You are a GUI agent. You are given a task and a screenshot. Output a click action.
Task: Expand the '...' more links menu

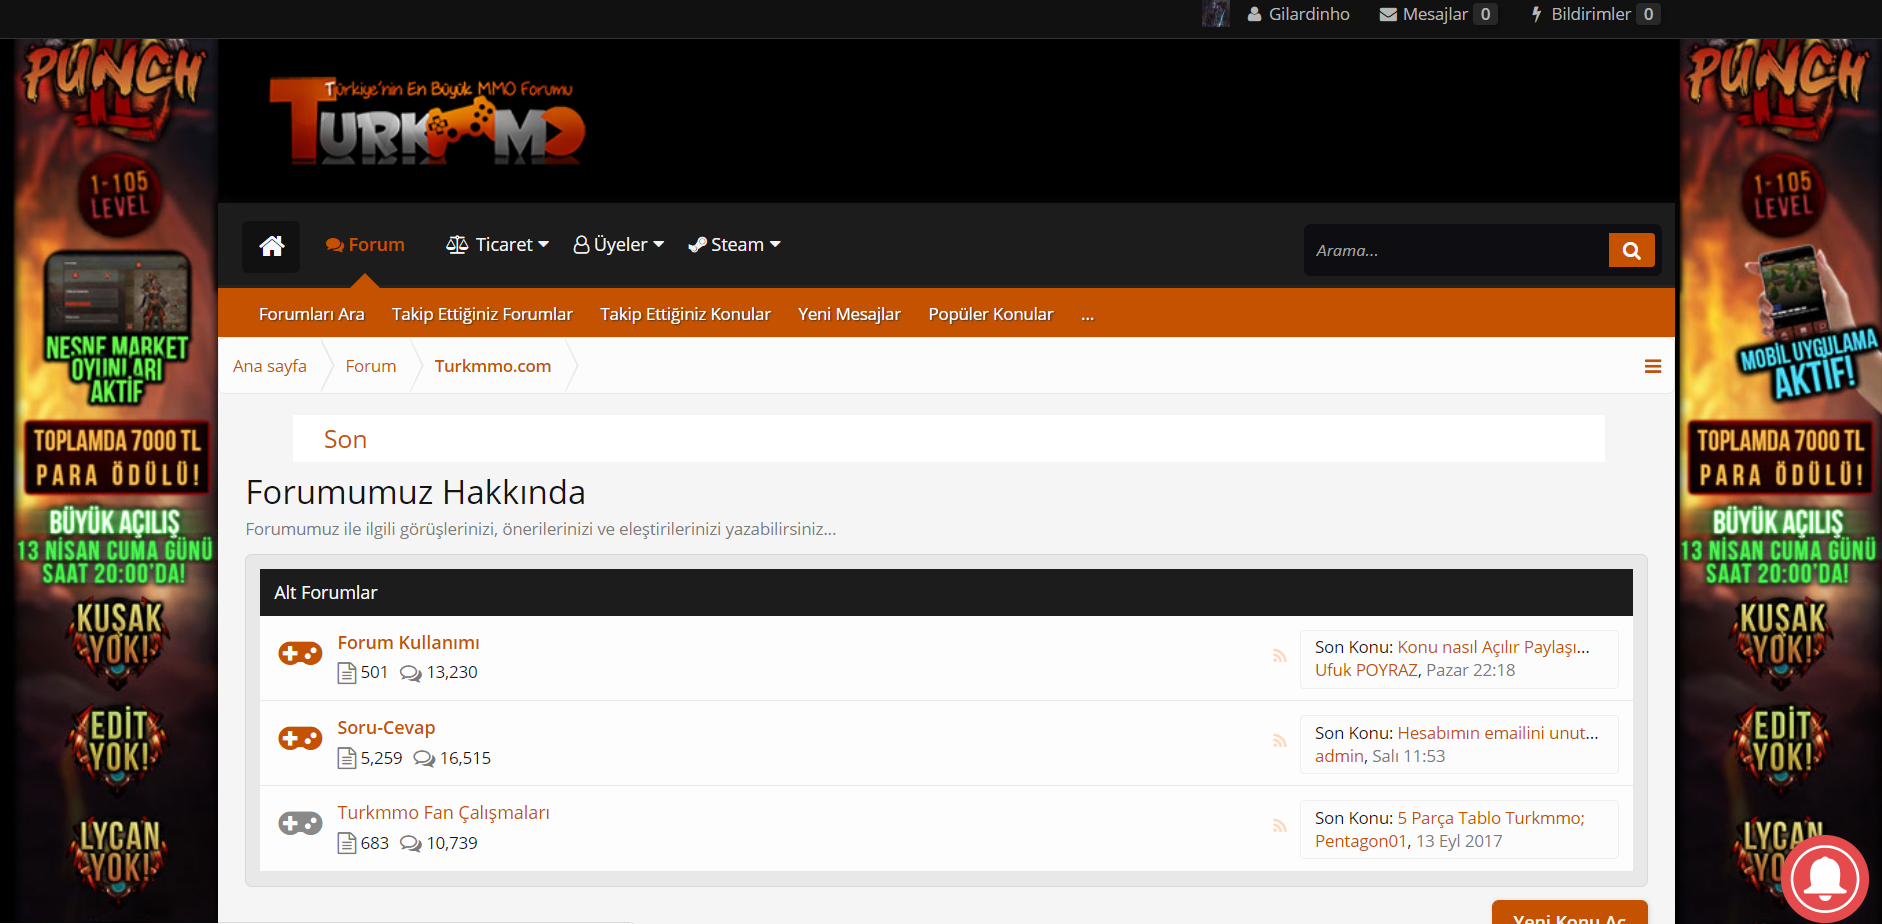1087,315
